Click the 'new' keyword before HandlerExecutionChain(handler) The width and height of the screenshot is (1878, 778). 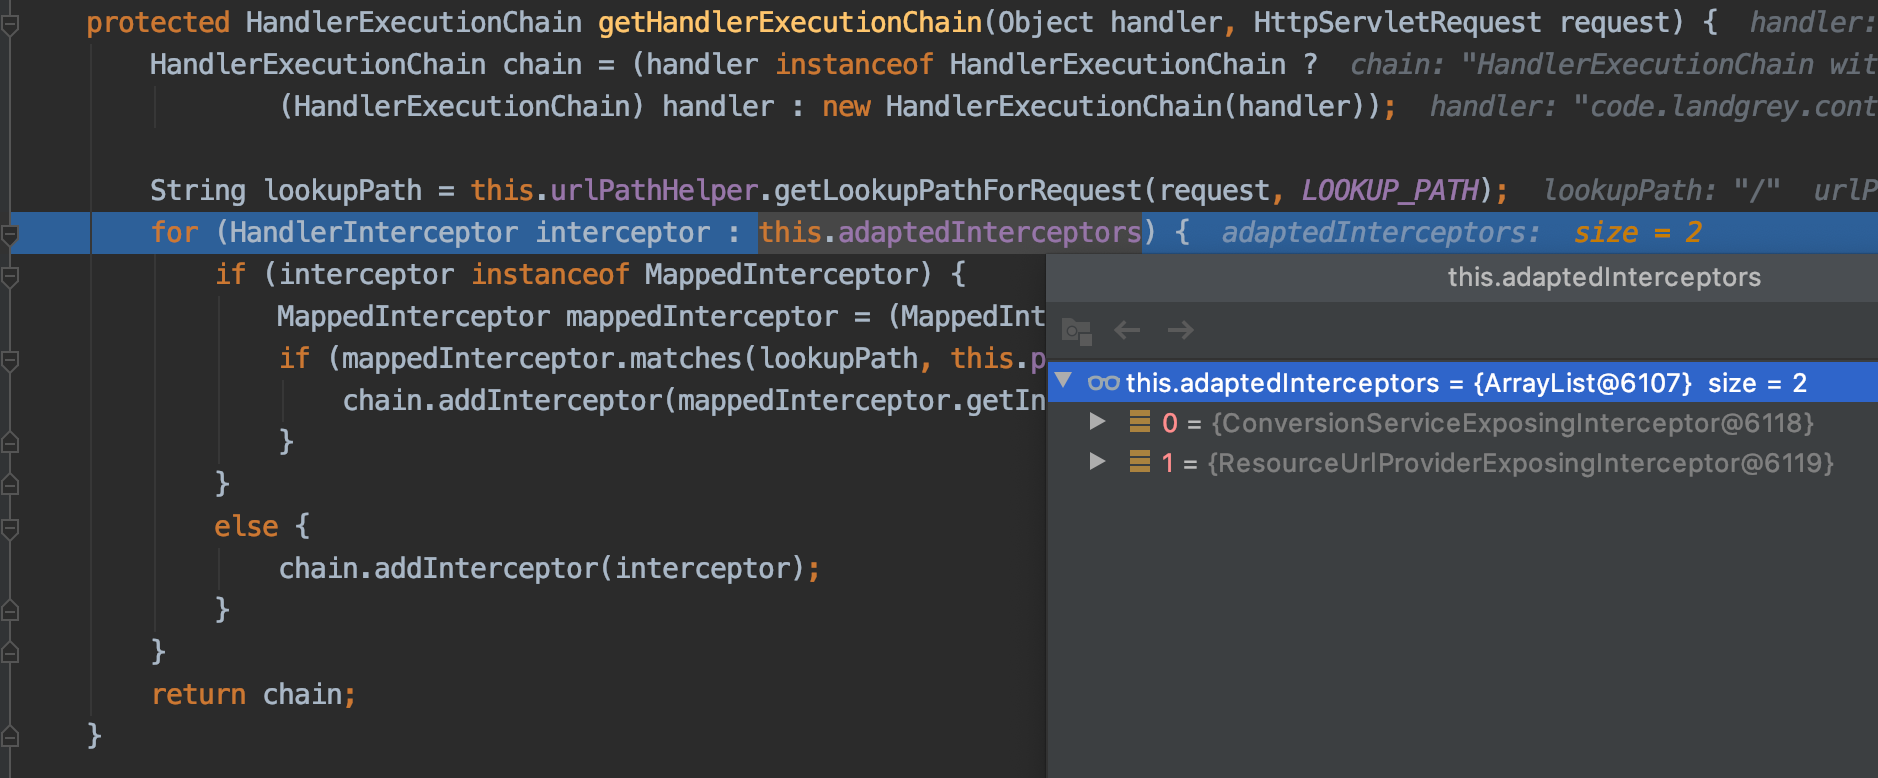(846, 106)
